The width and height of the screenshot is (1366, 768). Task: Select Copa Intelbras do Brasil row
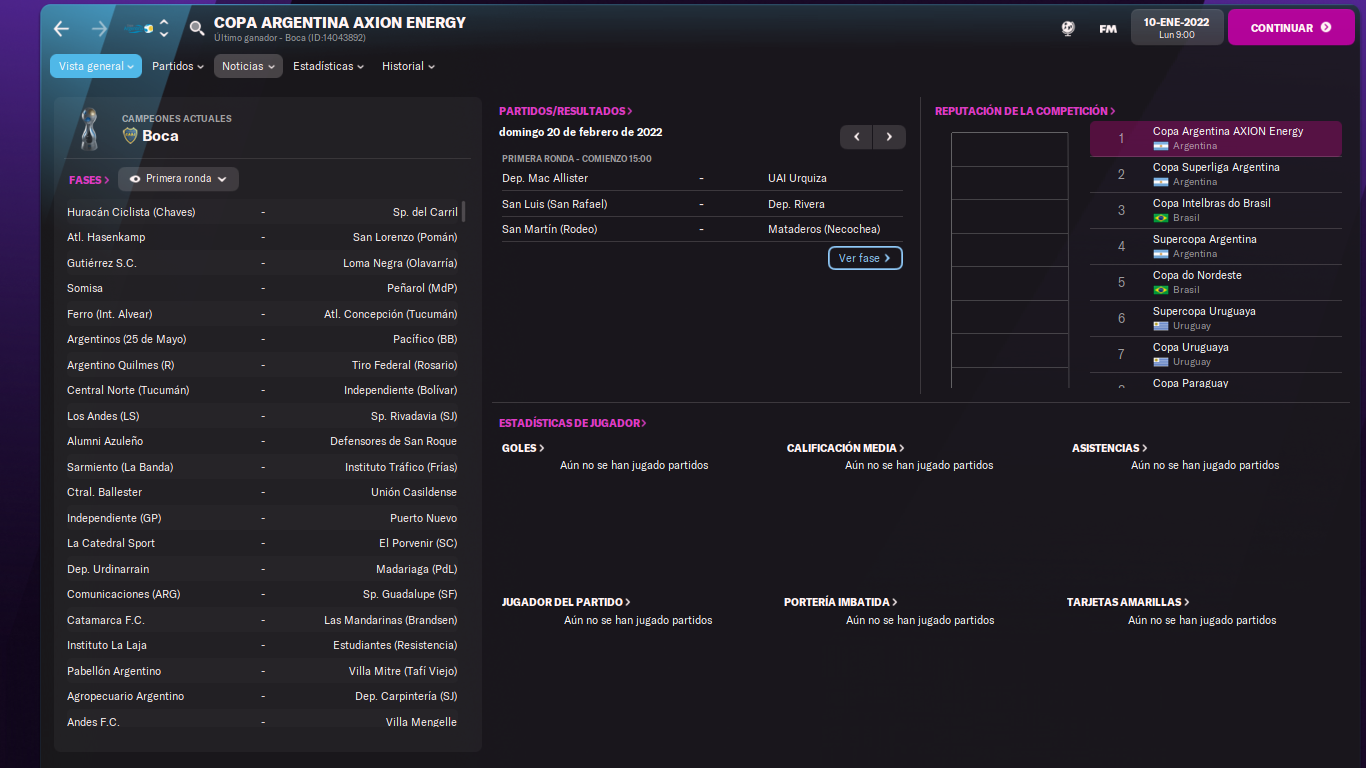click(1216, 210)
